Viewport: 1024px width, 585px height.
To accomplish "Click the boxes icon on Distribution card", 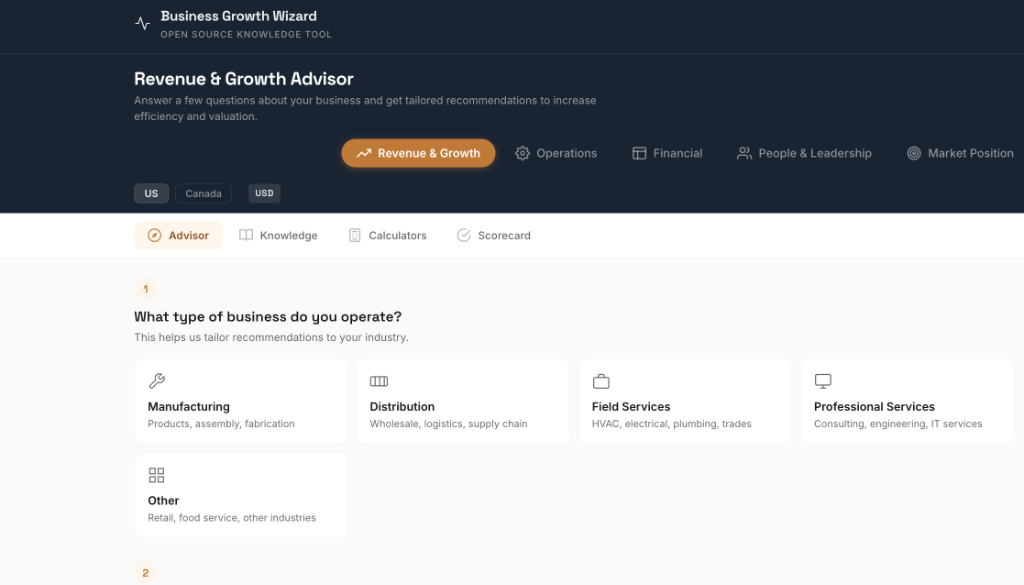I will click(379, 380).
